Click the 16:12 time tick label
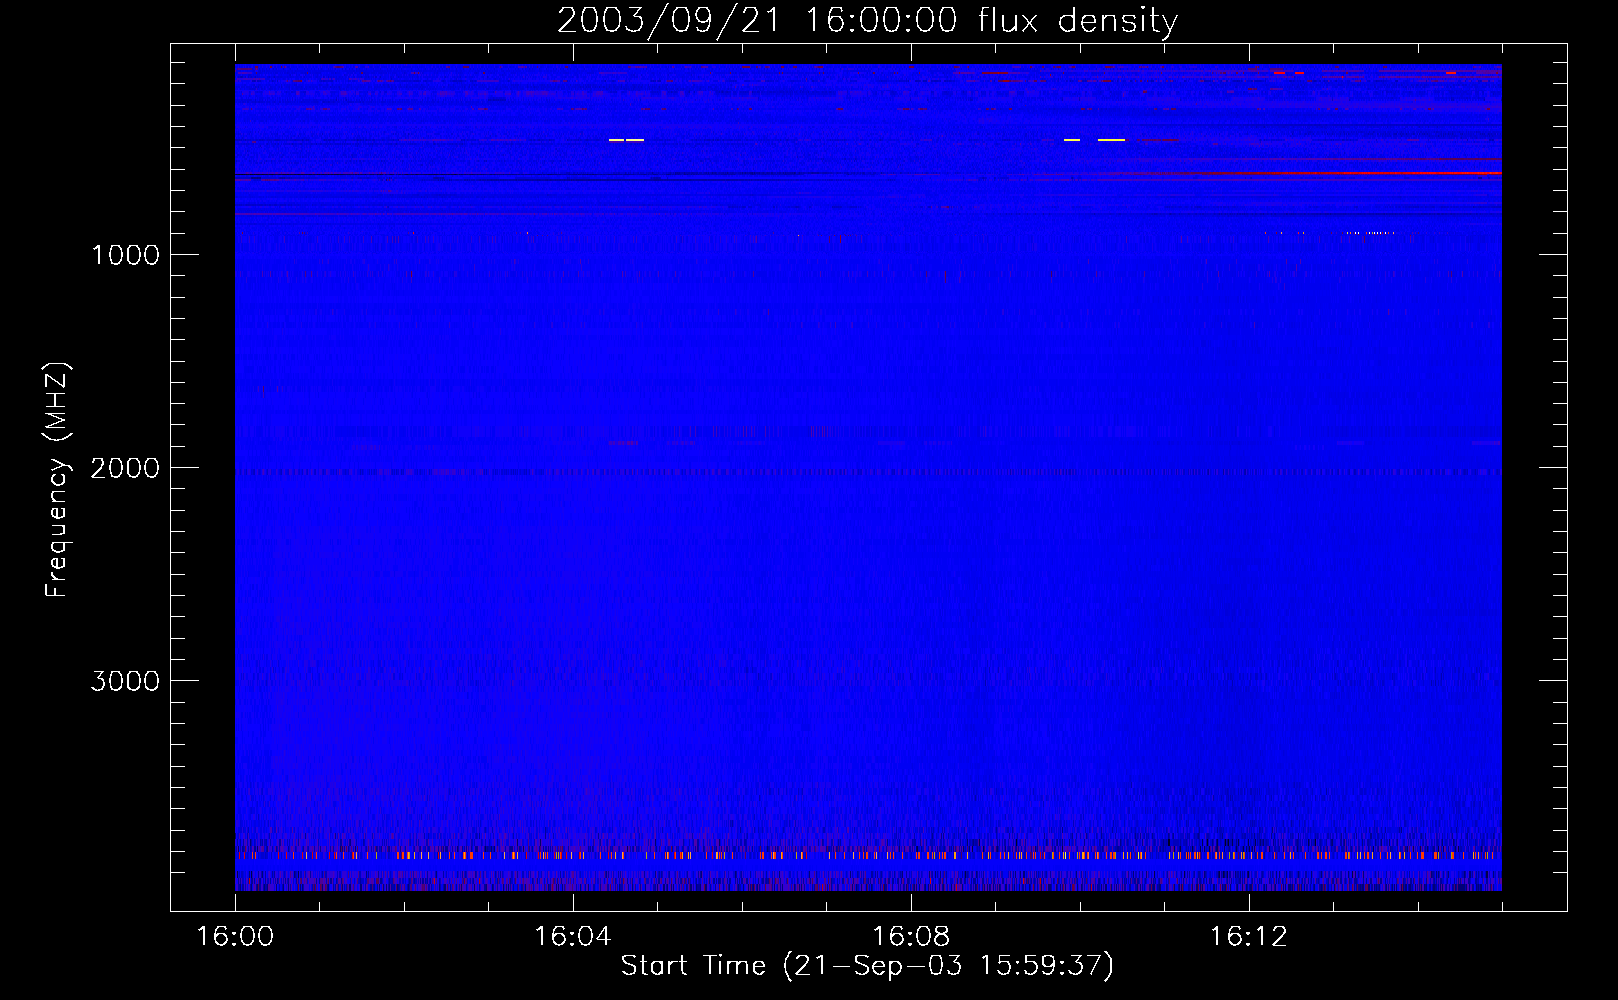This screenshot has height=1000, width=1618. point(1249,937)
